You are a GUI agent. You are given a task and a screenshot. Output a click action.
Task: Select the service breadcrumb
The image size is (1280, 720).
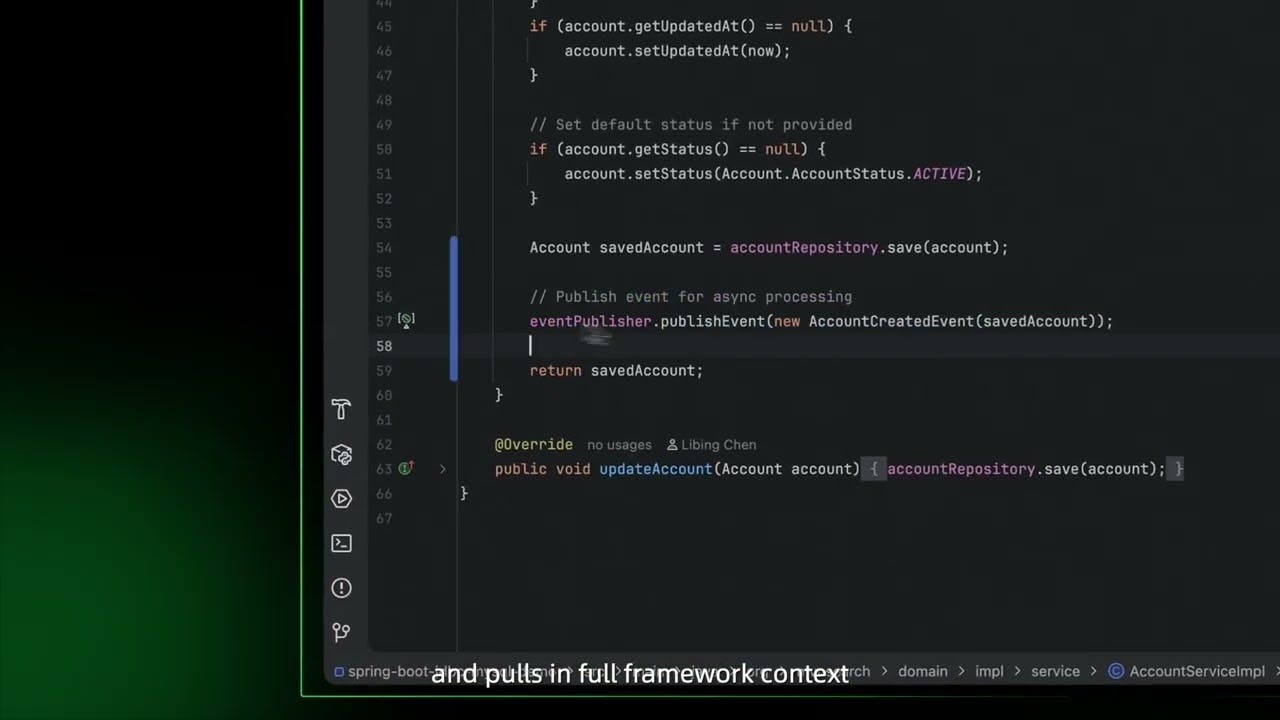point(1055,672)
